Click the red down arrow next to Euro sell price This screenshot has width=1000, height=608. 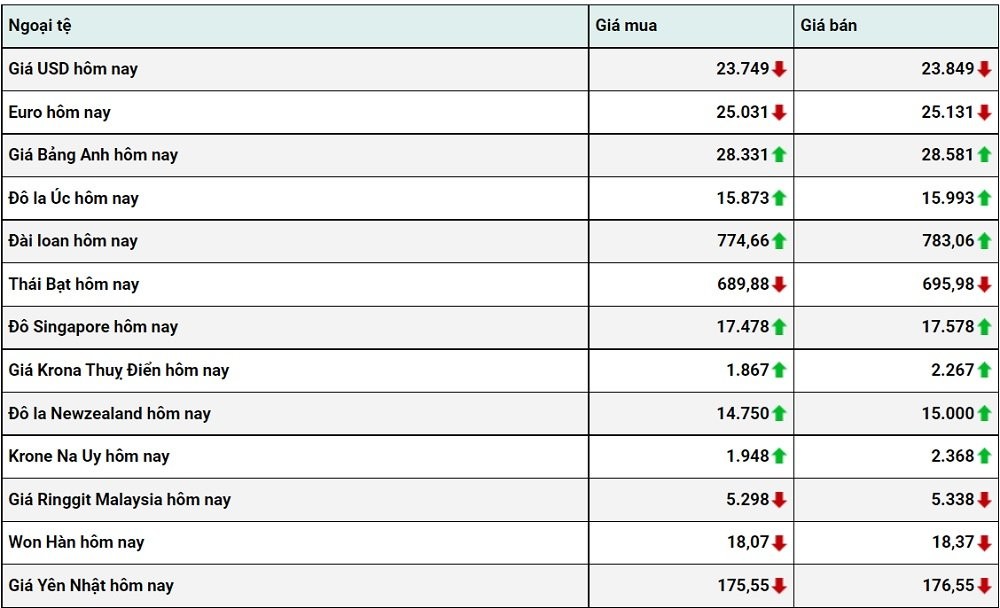pos(984,112)
